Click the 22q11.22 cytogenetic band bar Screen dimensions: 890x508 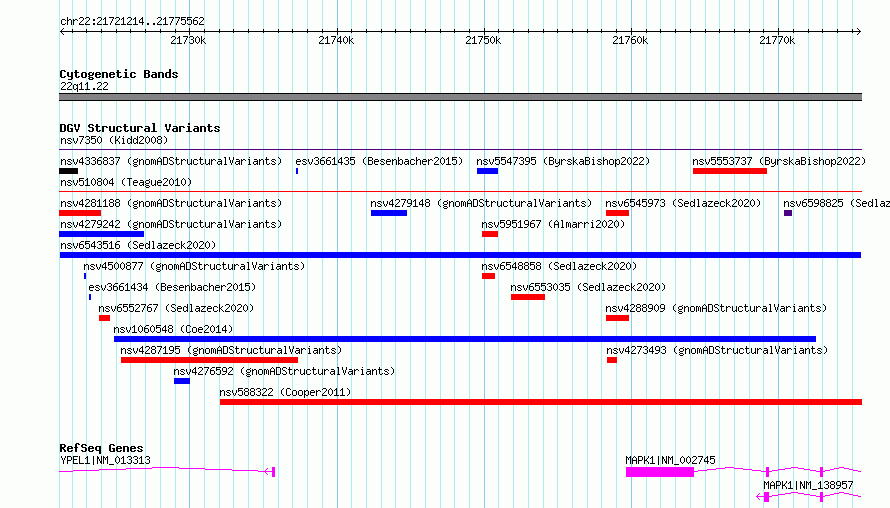460,97
